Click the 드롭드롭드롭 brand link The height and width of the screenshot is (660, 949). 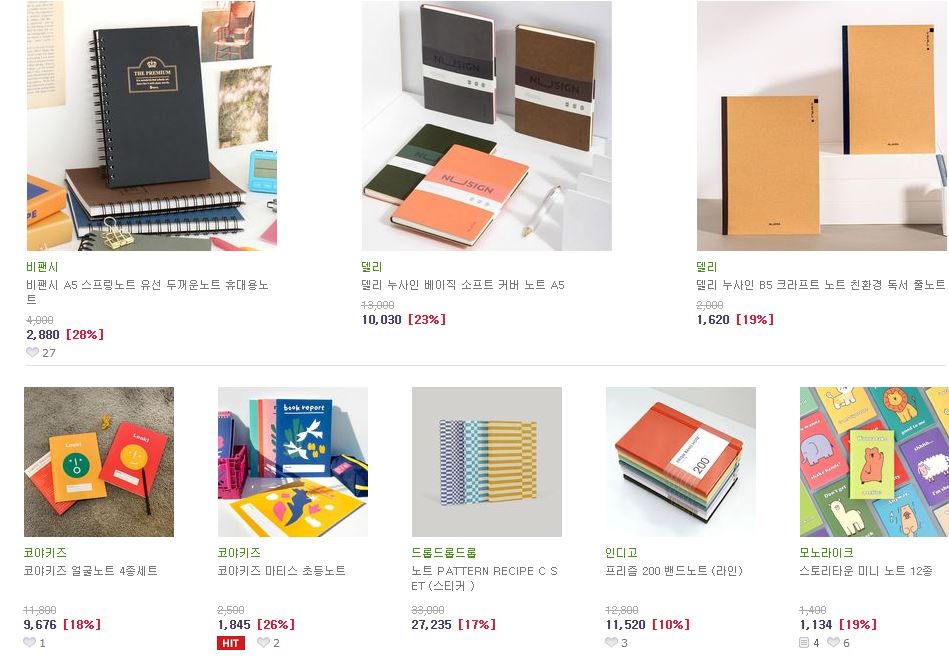(x=444, y=553)
